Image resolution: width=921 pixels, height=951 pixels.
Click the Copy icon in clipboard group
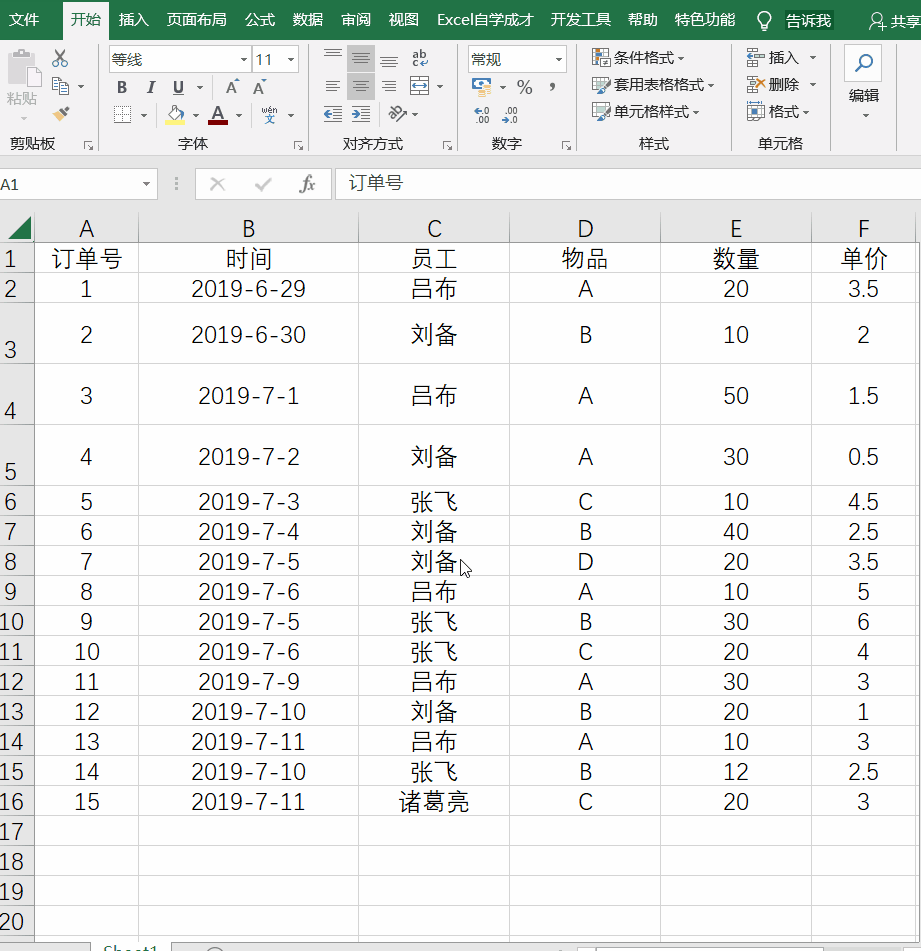(x=60, y=86)
